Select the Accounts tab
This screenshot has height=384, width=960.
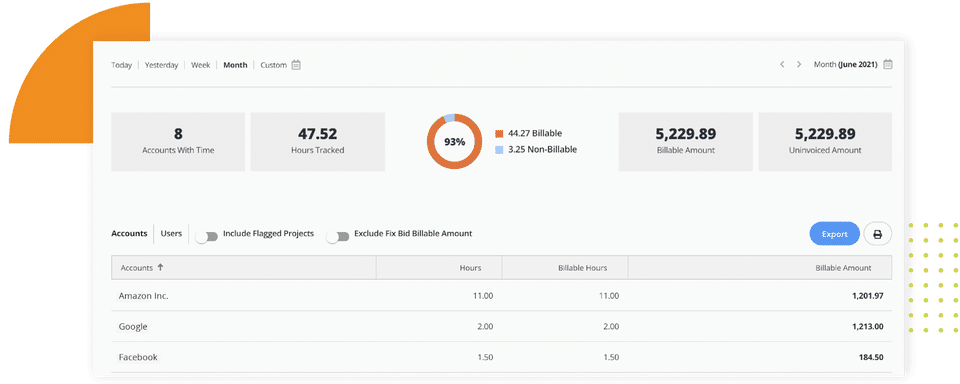(129, 233)
